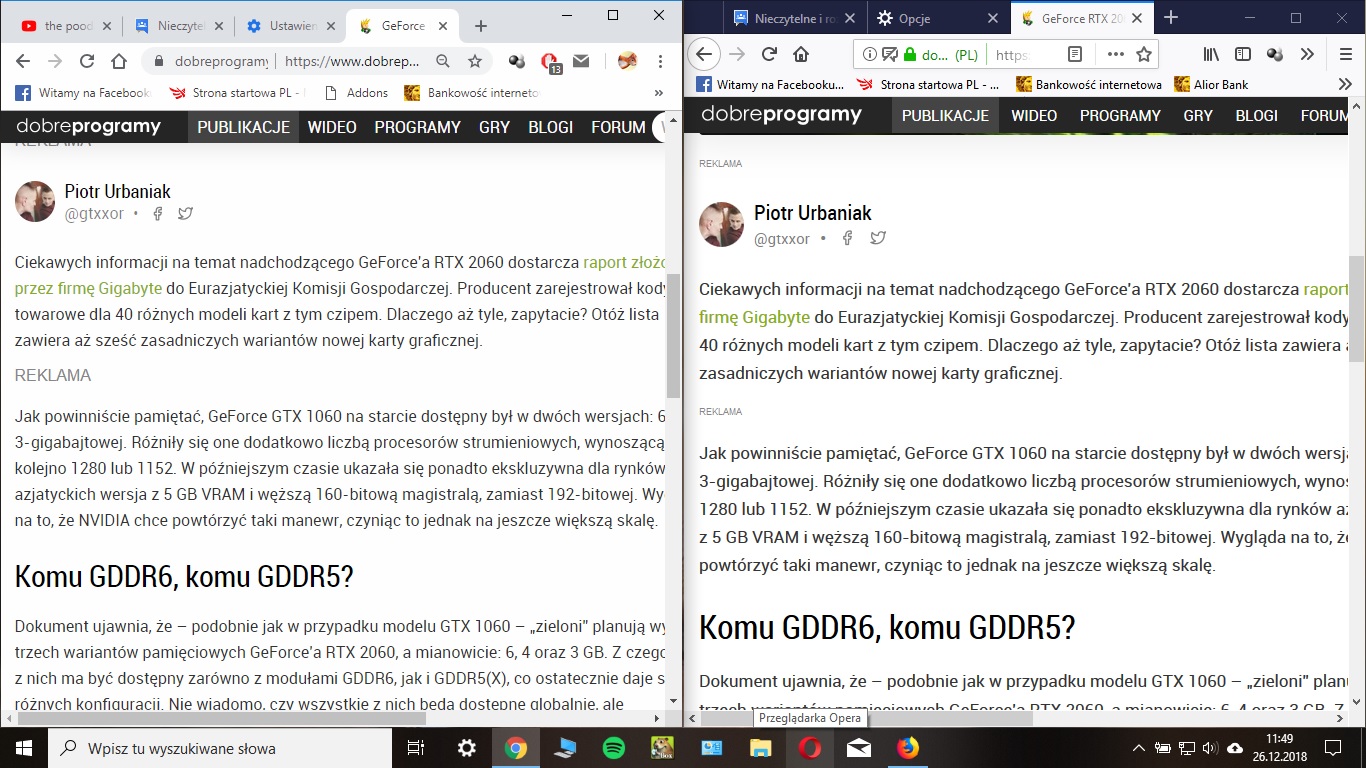The width and height of the screenshot is (1366, 768).
Task: Click Chrome profile avatar icon
Action: click(627, 61)
